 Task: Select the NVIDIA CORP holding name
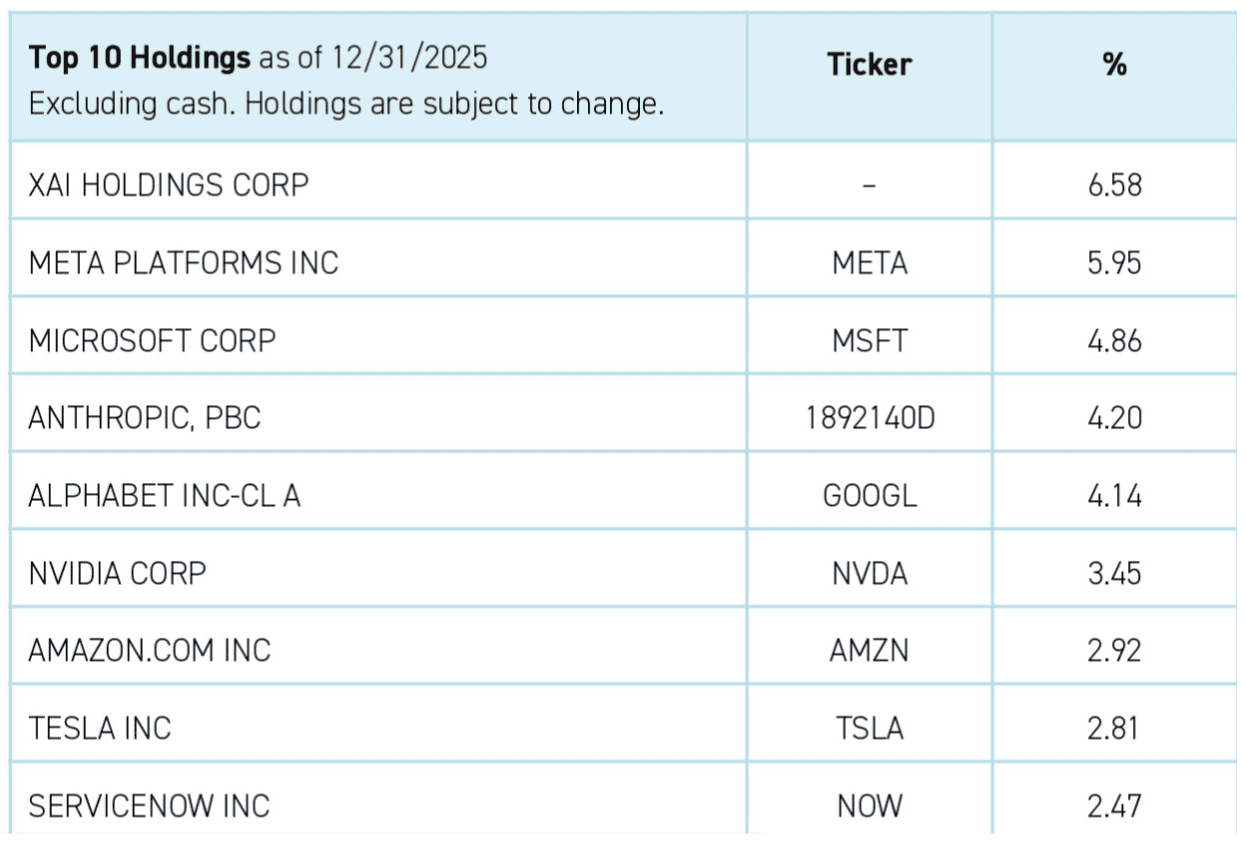click(x=117, y=574)
